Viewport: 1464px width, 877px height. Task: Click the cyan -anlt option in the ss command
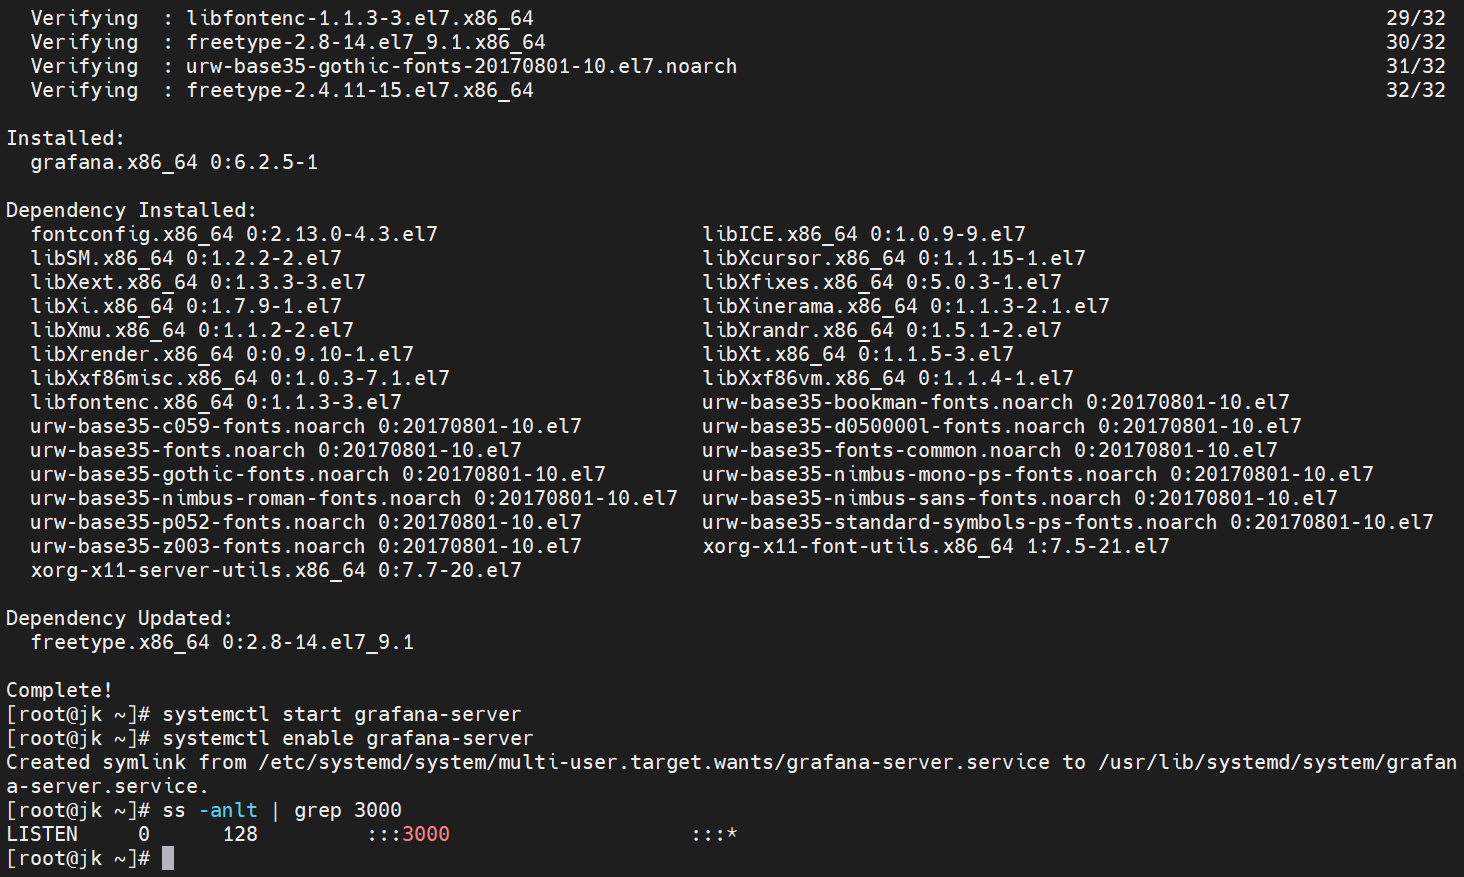[x=234, y=810]
